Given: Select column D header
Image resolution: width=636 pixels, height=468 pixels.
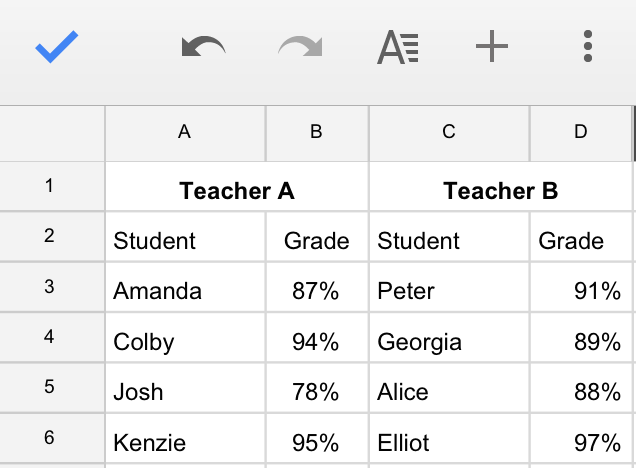Looking at the screenshot, I should pyautogui.click(x=581, y=133).
